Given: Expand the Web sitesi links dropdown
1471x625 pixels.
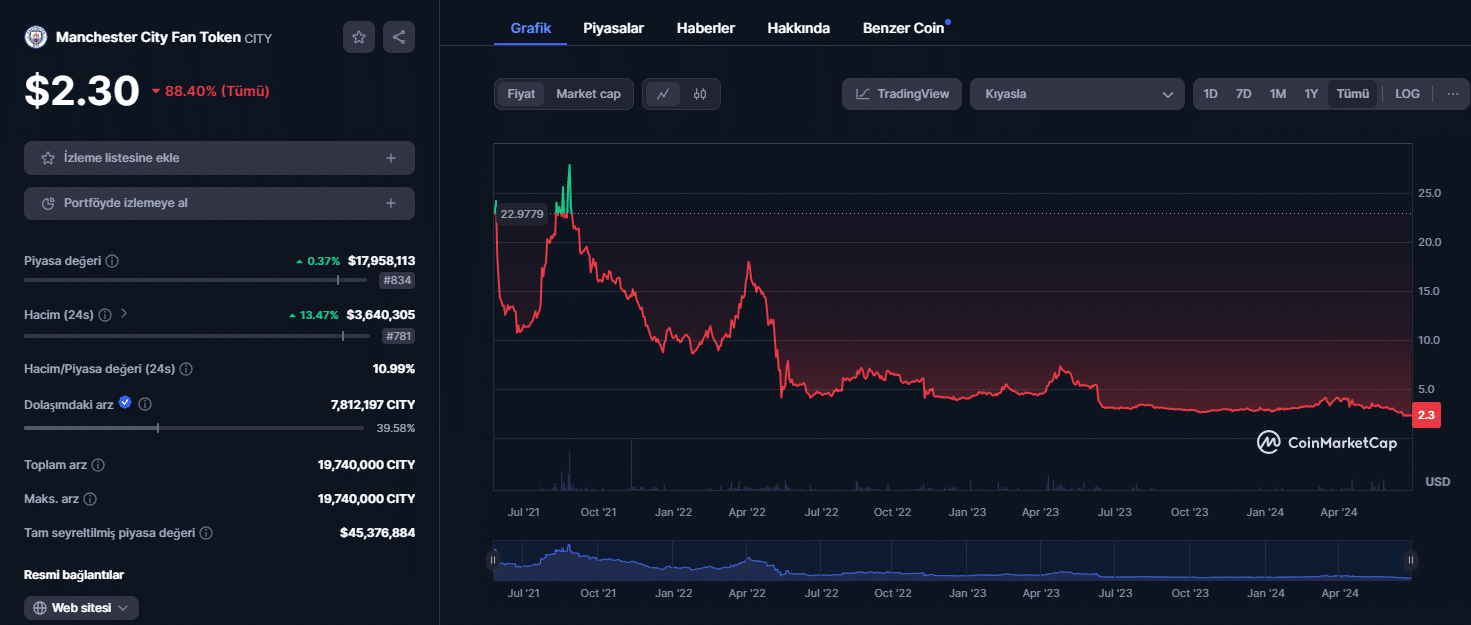Looking at the screenshot, I should [x=81, y=608].
